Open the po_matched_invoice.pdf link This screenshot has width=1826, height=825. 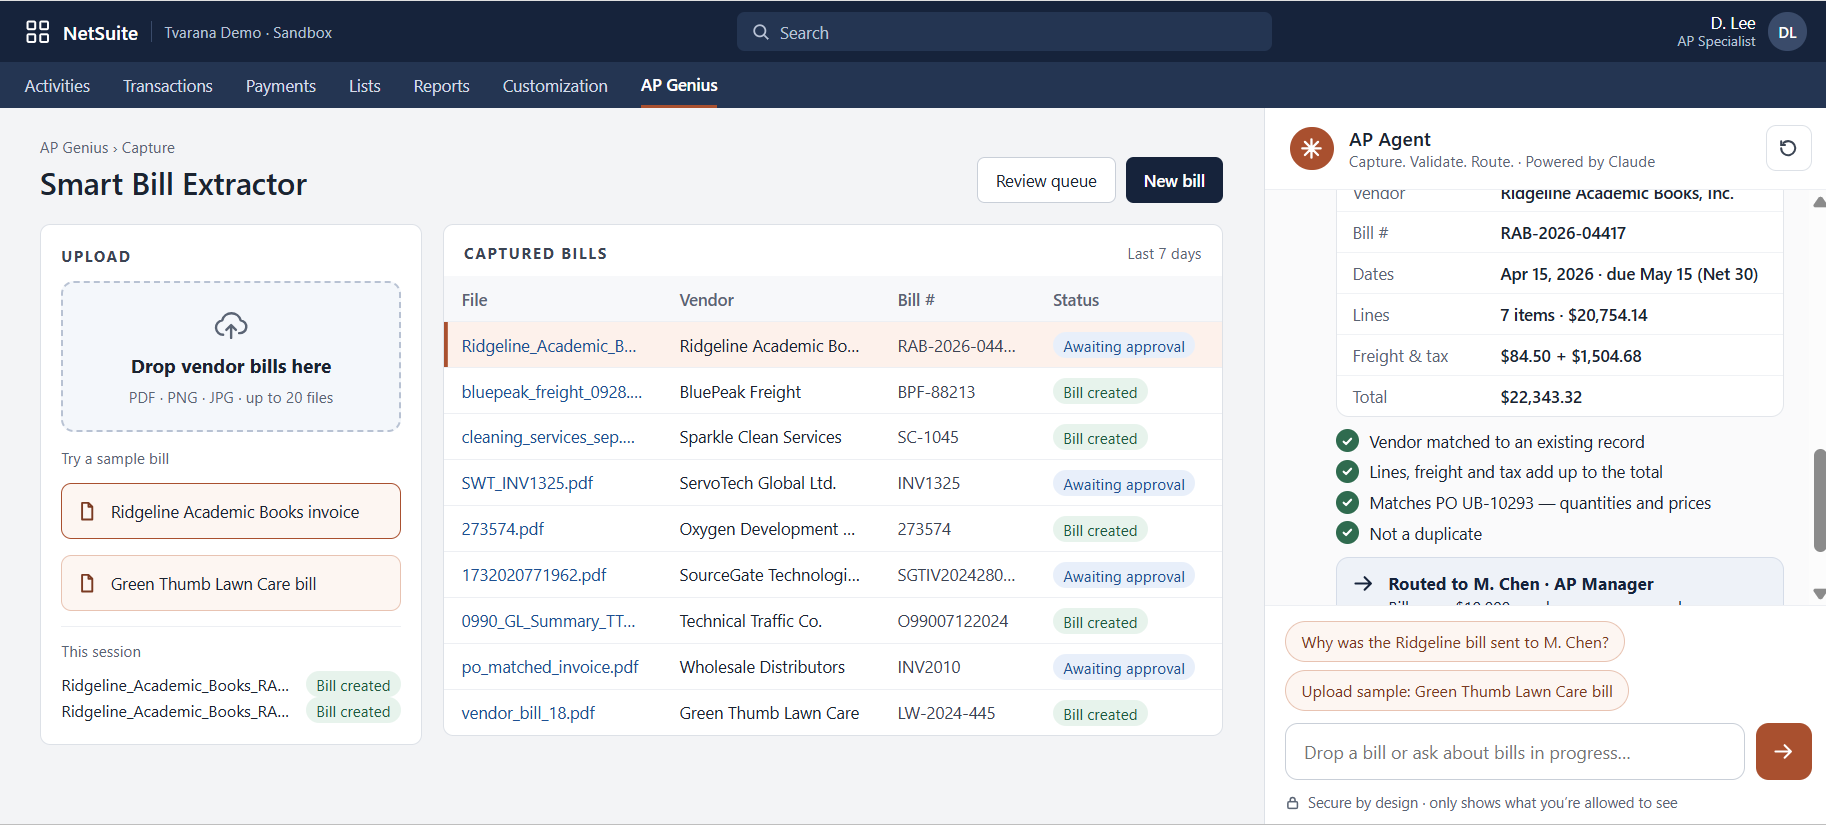[550, 667]
